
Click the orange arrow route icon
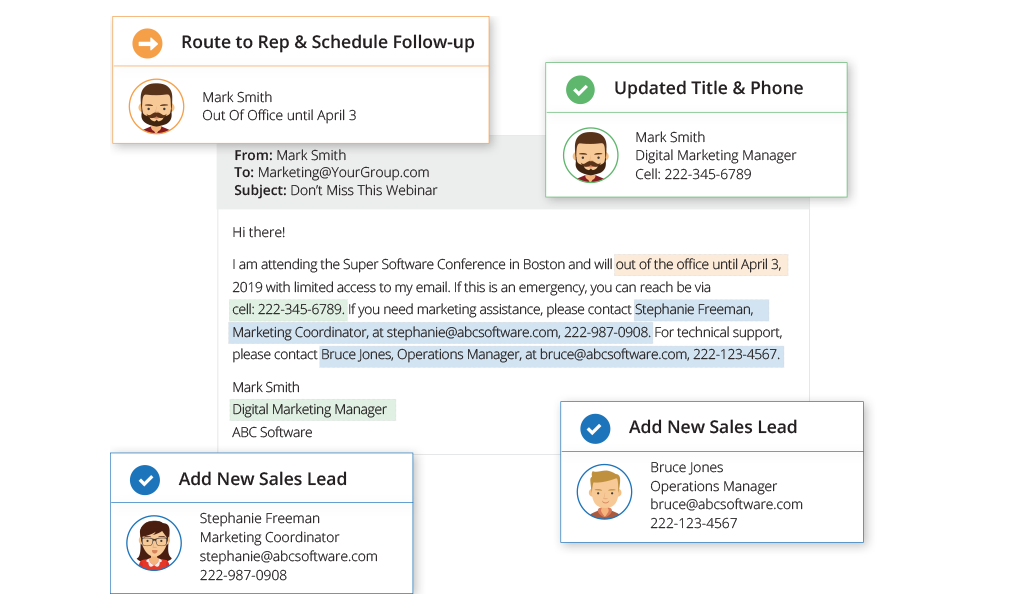coord(148,43)
